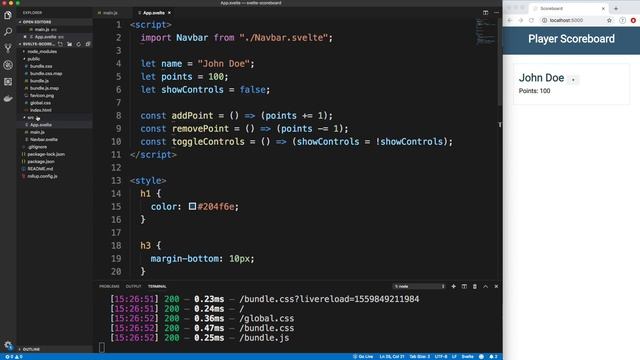Click the site info icon in address bar
The height and width of the screenshot is (360, 640).
[x=544, y=20]
